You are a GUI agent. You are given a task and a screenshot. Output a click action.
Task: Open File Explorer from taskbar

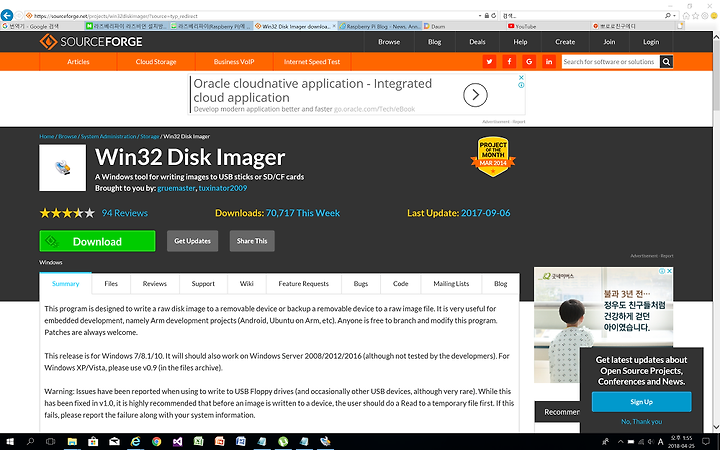(x=72, y=442)
